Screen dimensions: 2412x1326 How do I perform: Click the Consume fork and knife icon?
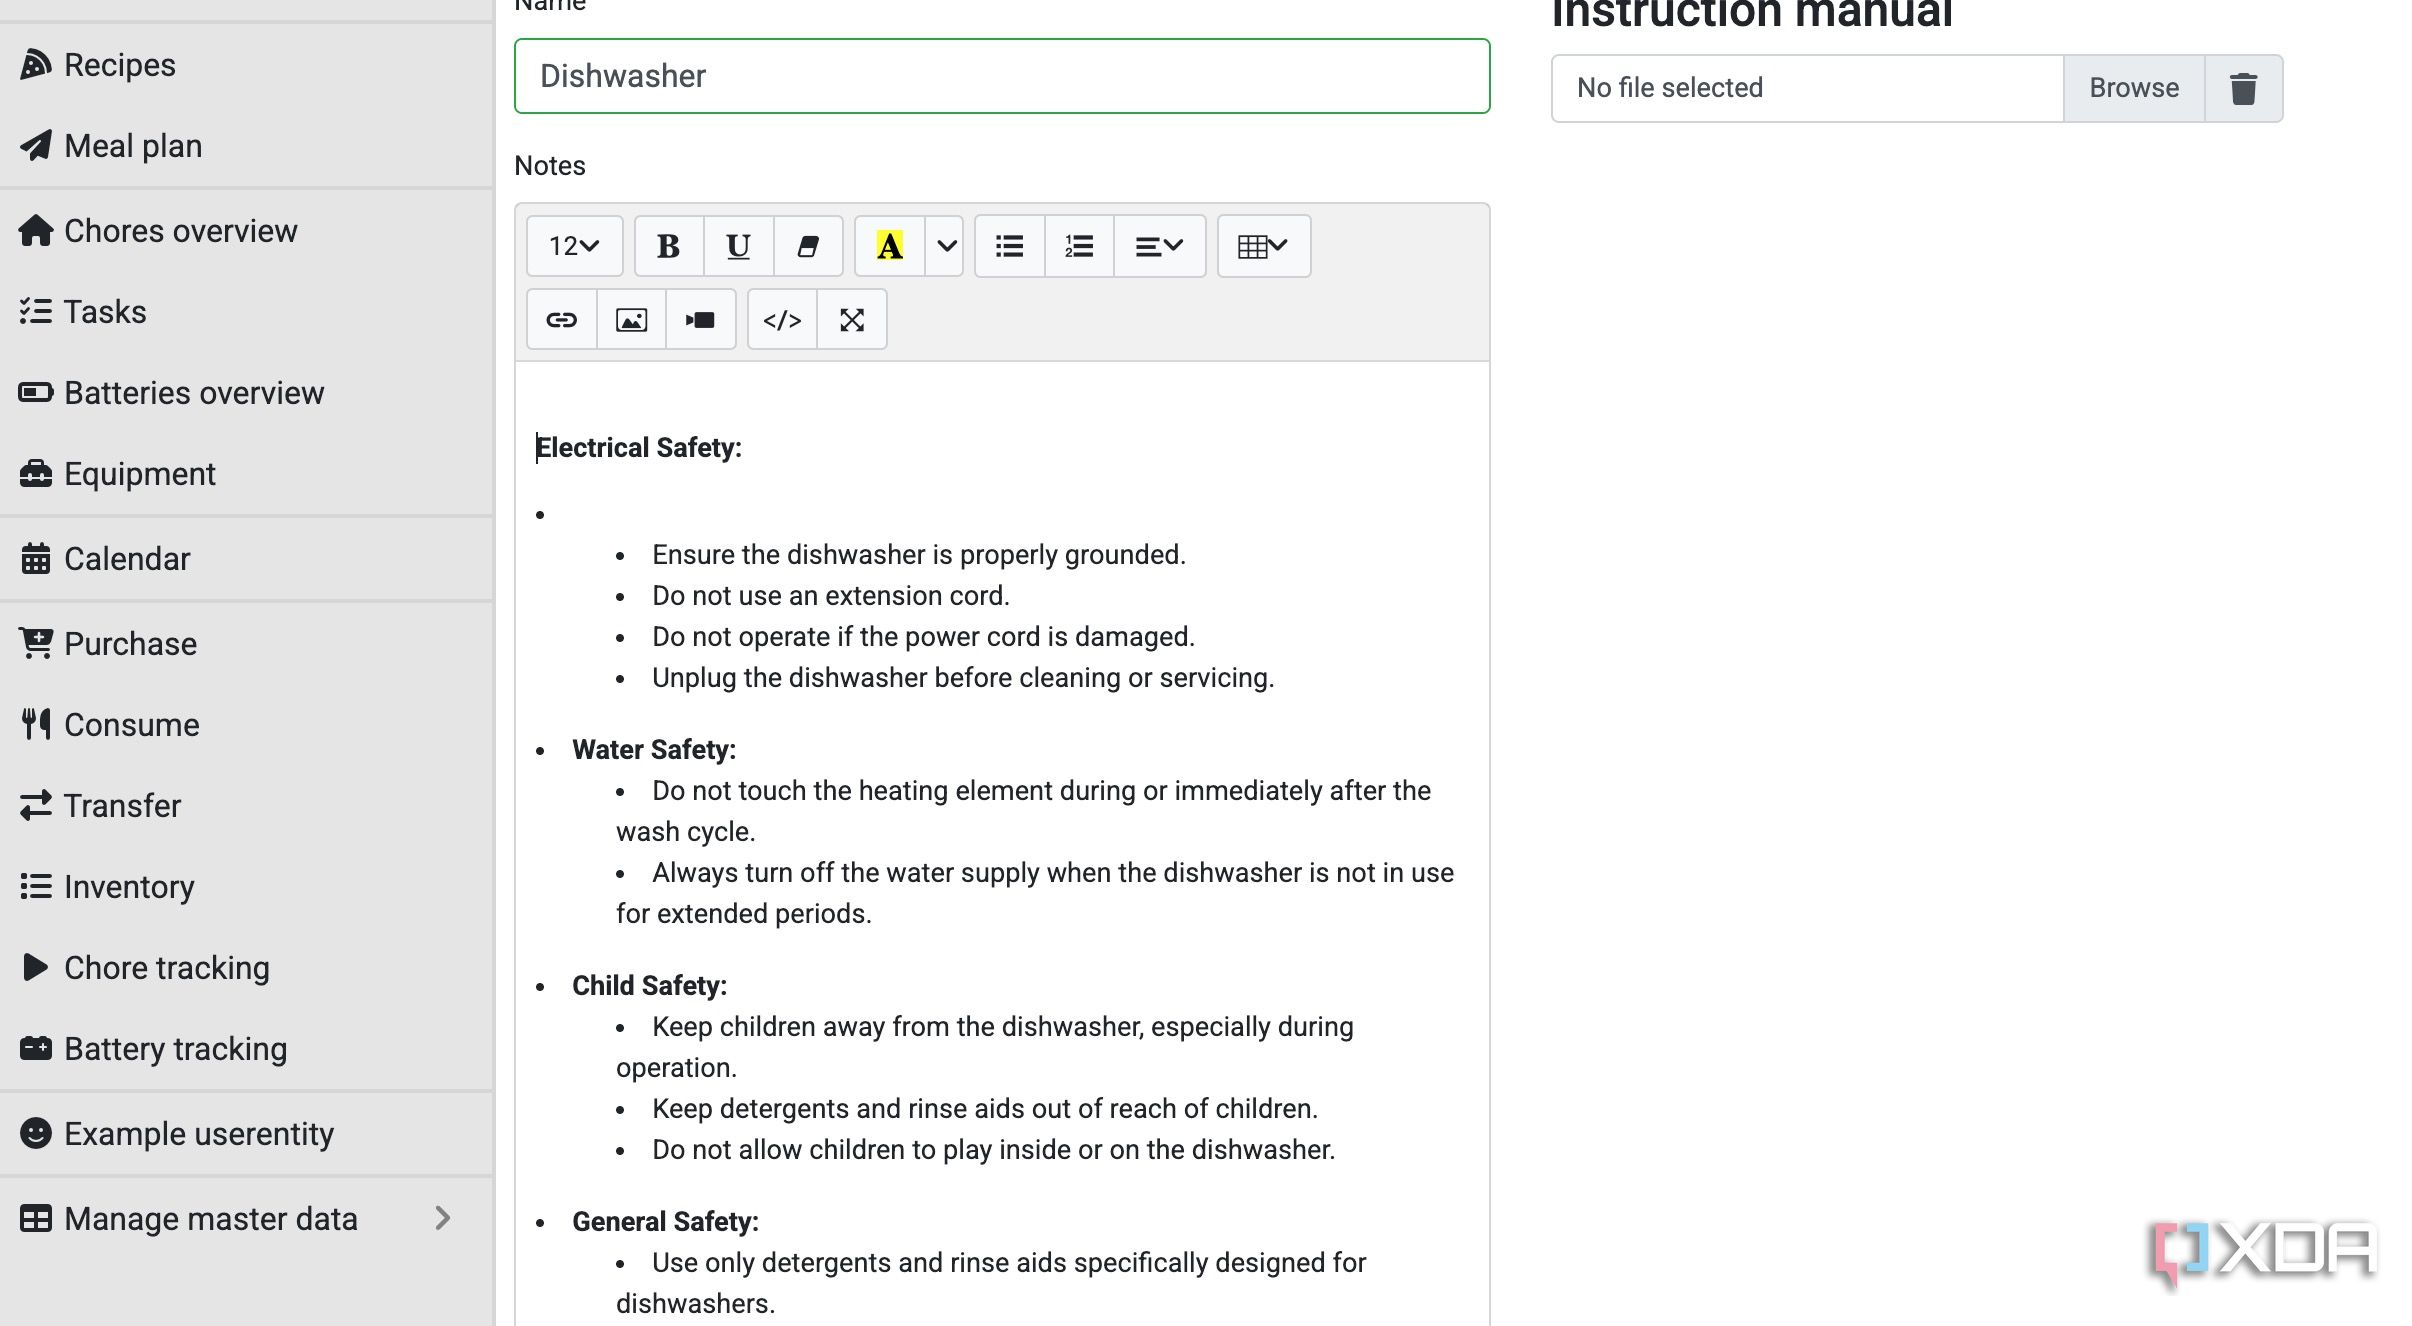[35, 724]
